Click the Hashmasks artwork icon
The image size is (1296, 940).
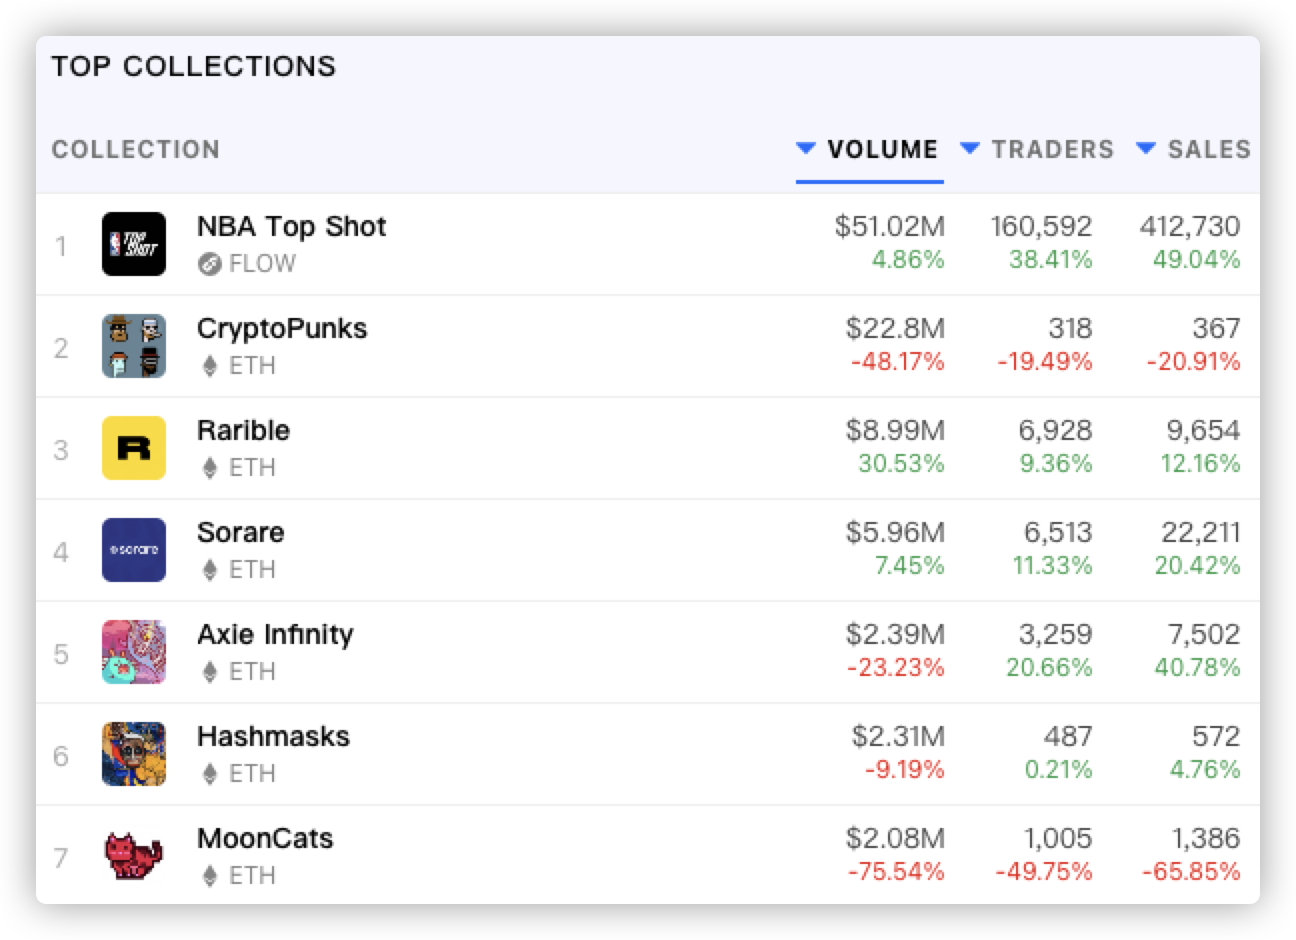(x=134, y=754)
